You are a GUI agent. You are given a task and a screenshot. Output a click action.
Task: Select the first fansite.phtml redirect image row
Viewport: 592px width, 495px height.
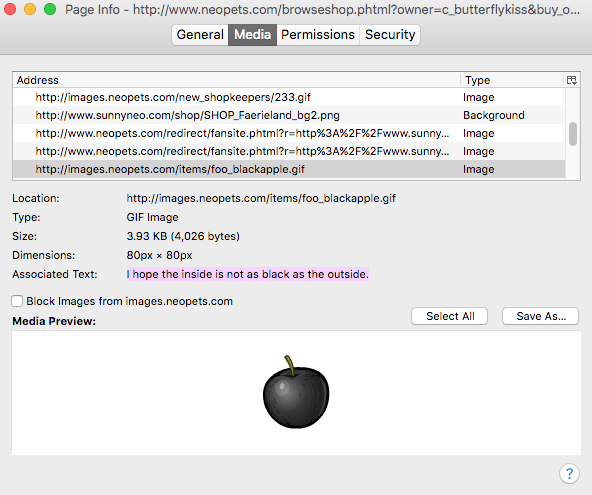click(x=289, y=133)
